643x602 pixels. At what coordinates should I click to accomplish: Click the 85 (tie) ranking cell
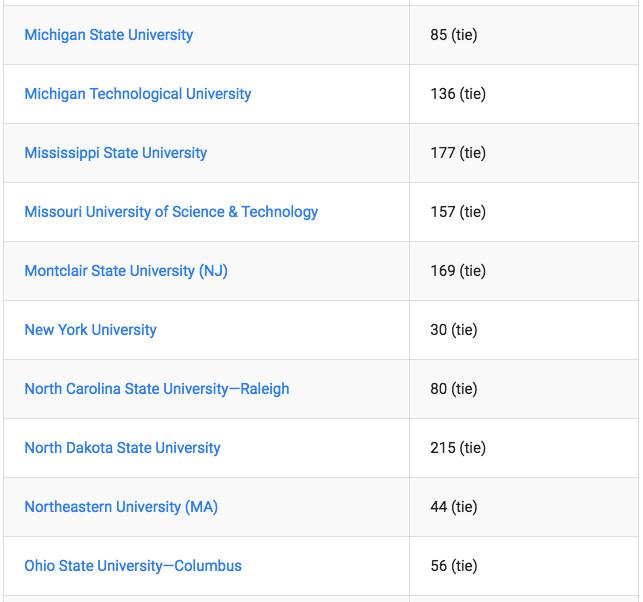(x=453, y=35)
